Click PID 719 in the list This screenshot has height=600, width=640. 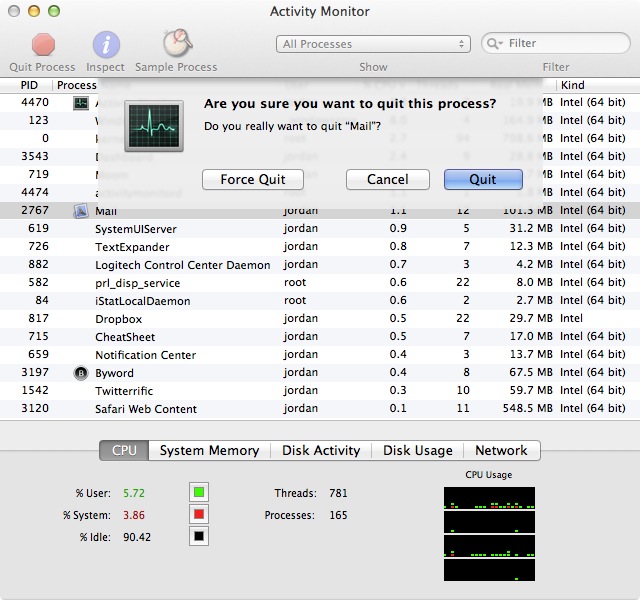39,174
